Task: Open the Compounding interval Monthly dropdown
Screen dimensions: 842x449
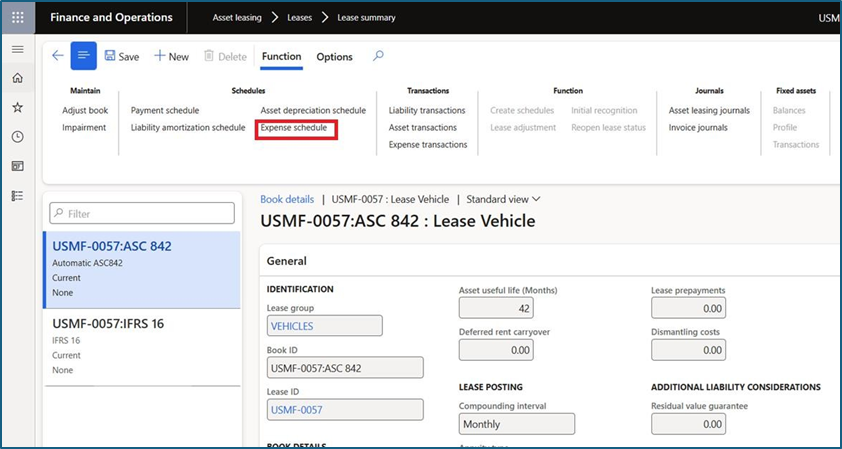Action: tap(516, 424)
